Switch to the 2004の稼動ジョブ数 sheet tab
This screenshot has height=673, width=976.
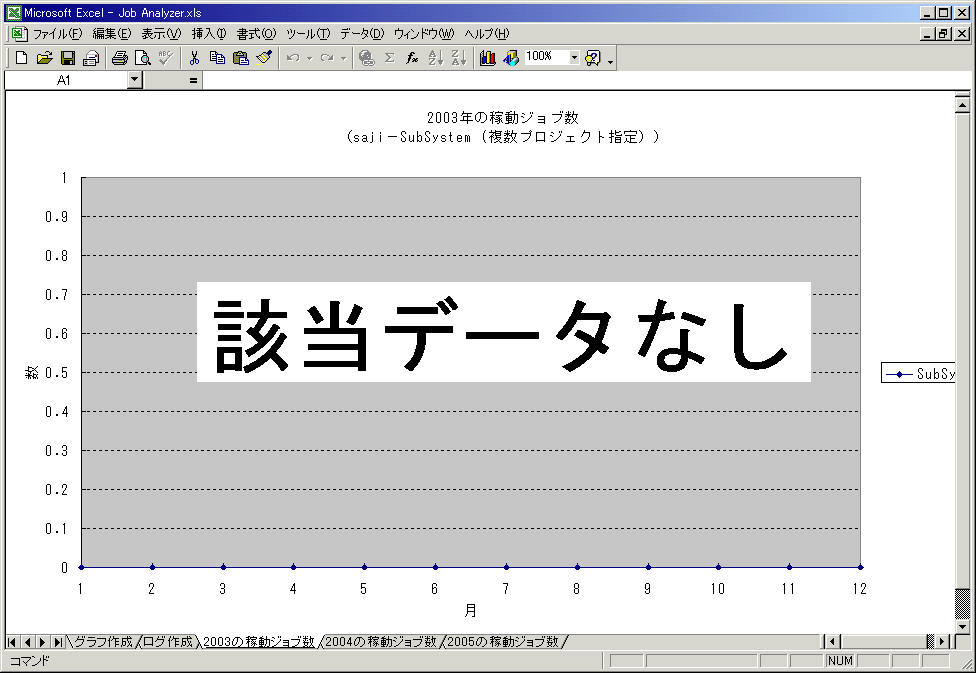coord(381,642)
